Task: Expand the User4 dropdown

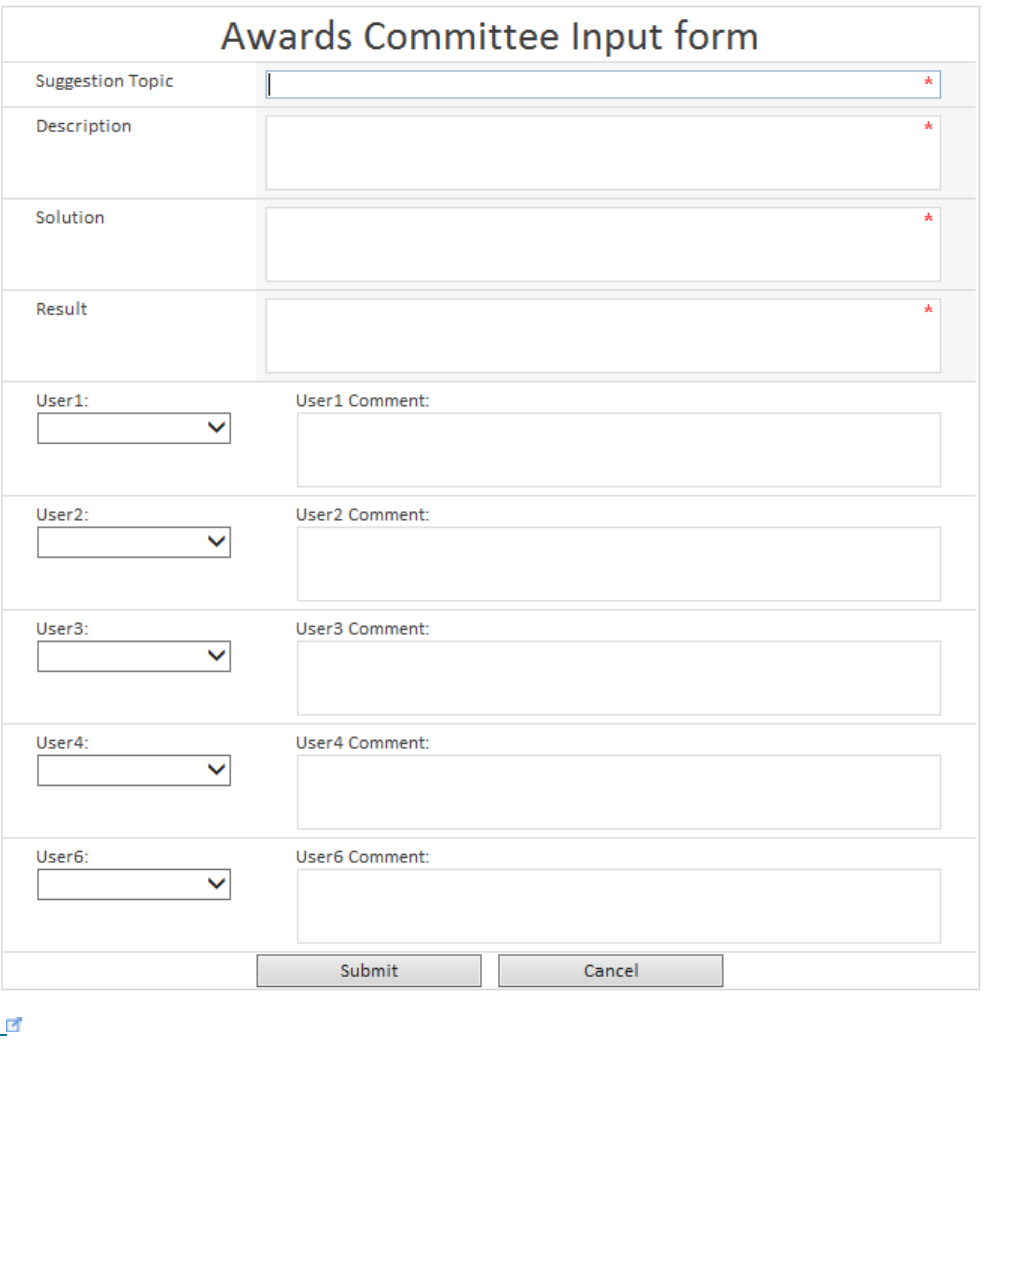Action: click(134, 770)
